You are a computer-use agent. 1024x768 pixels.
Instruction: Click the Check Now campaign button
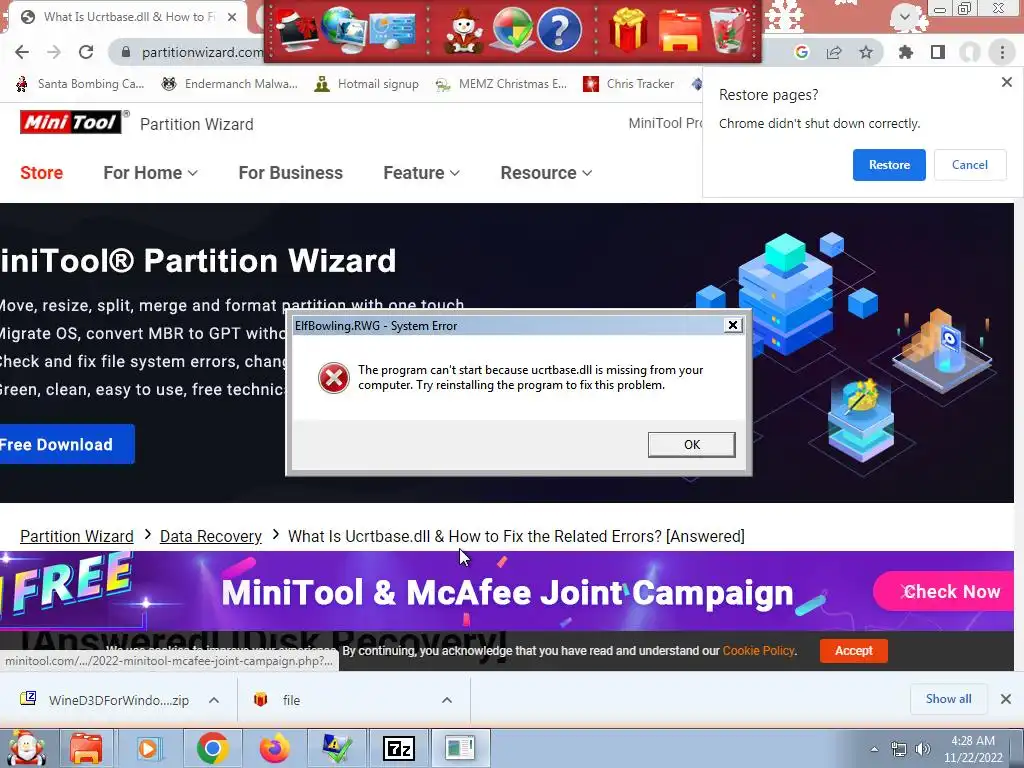click(x=943, y=592)
